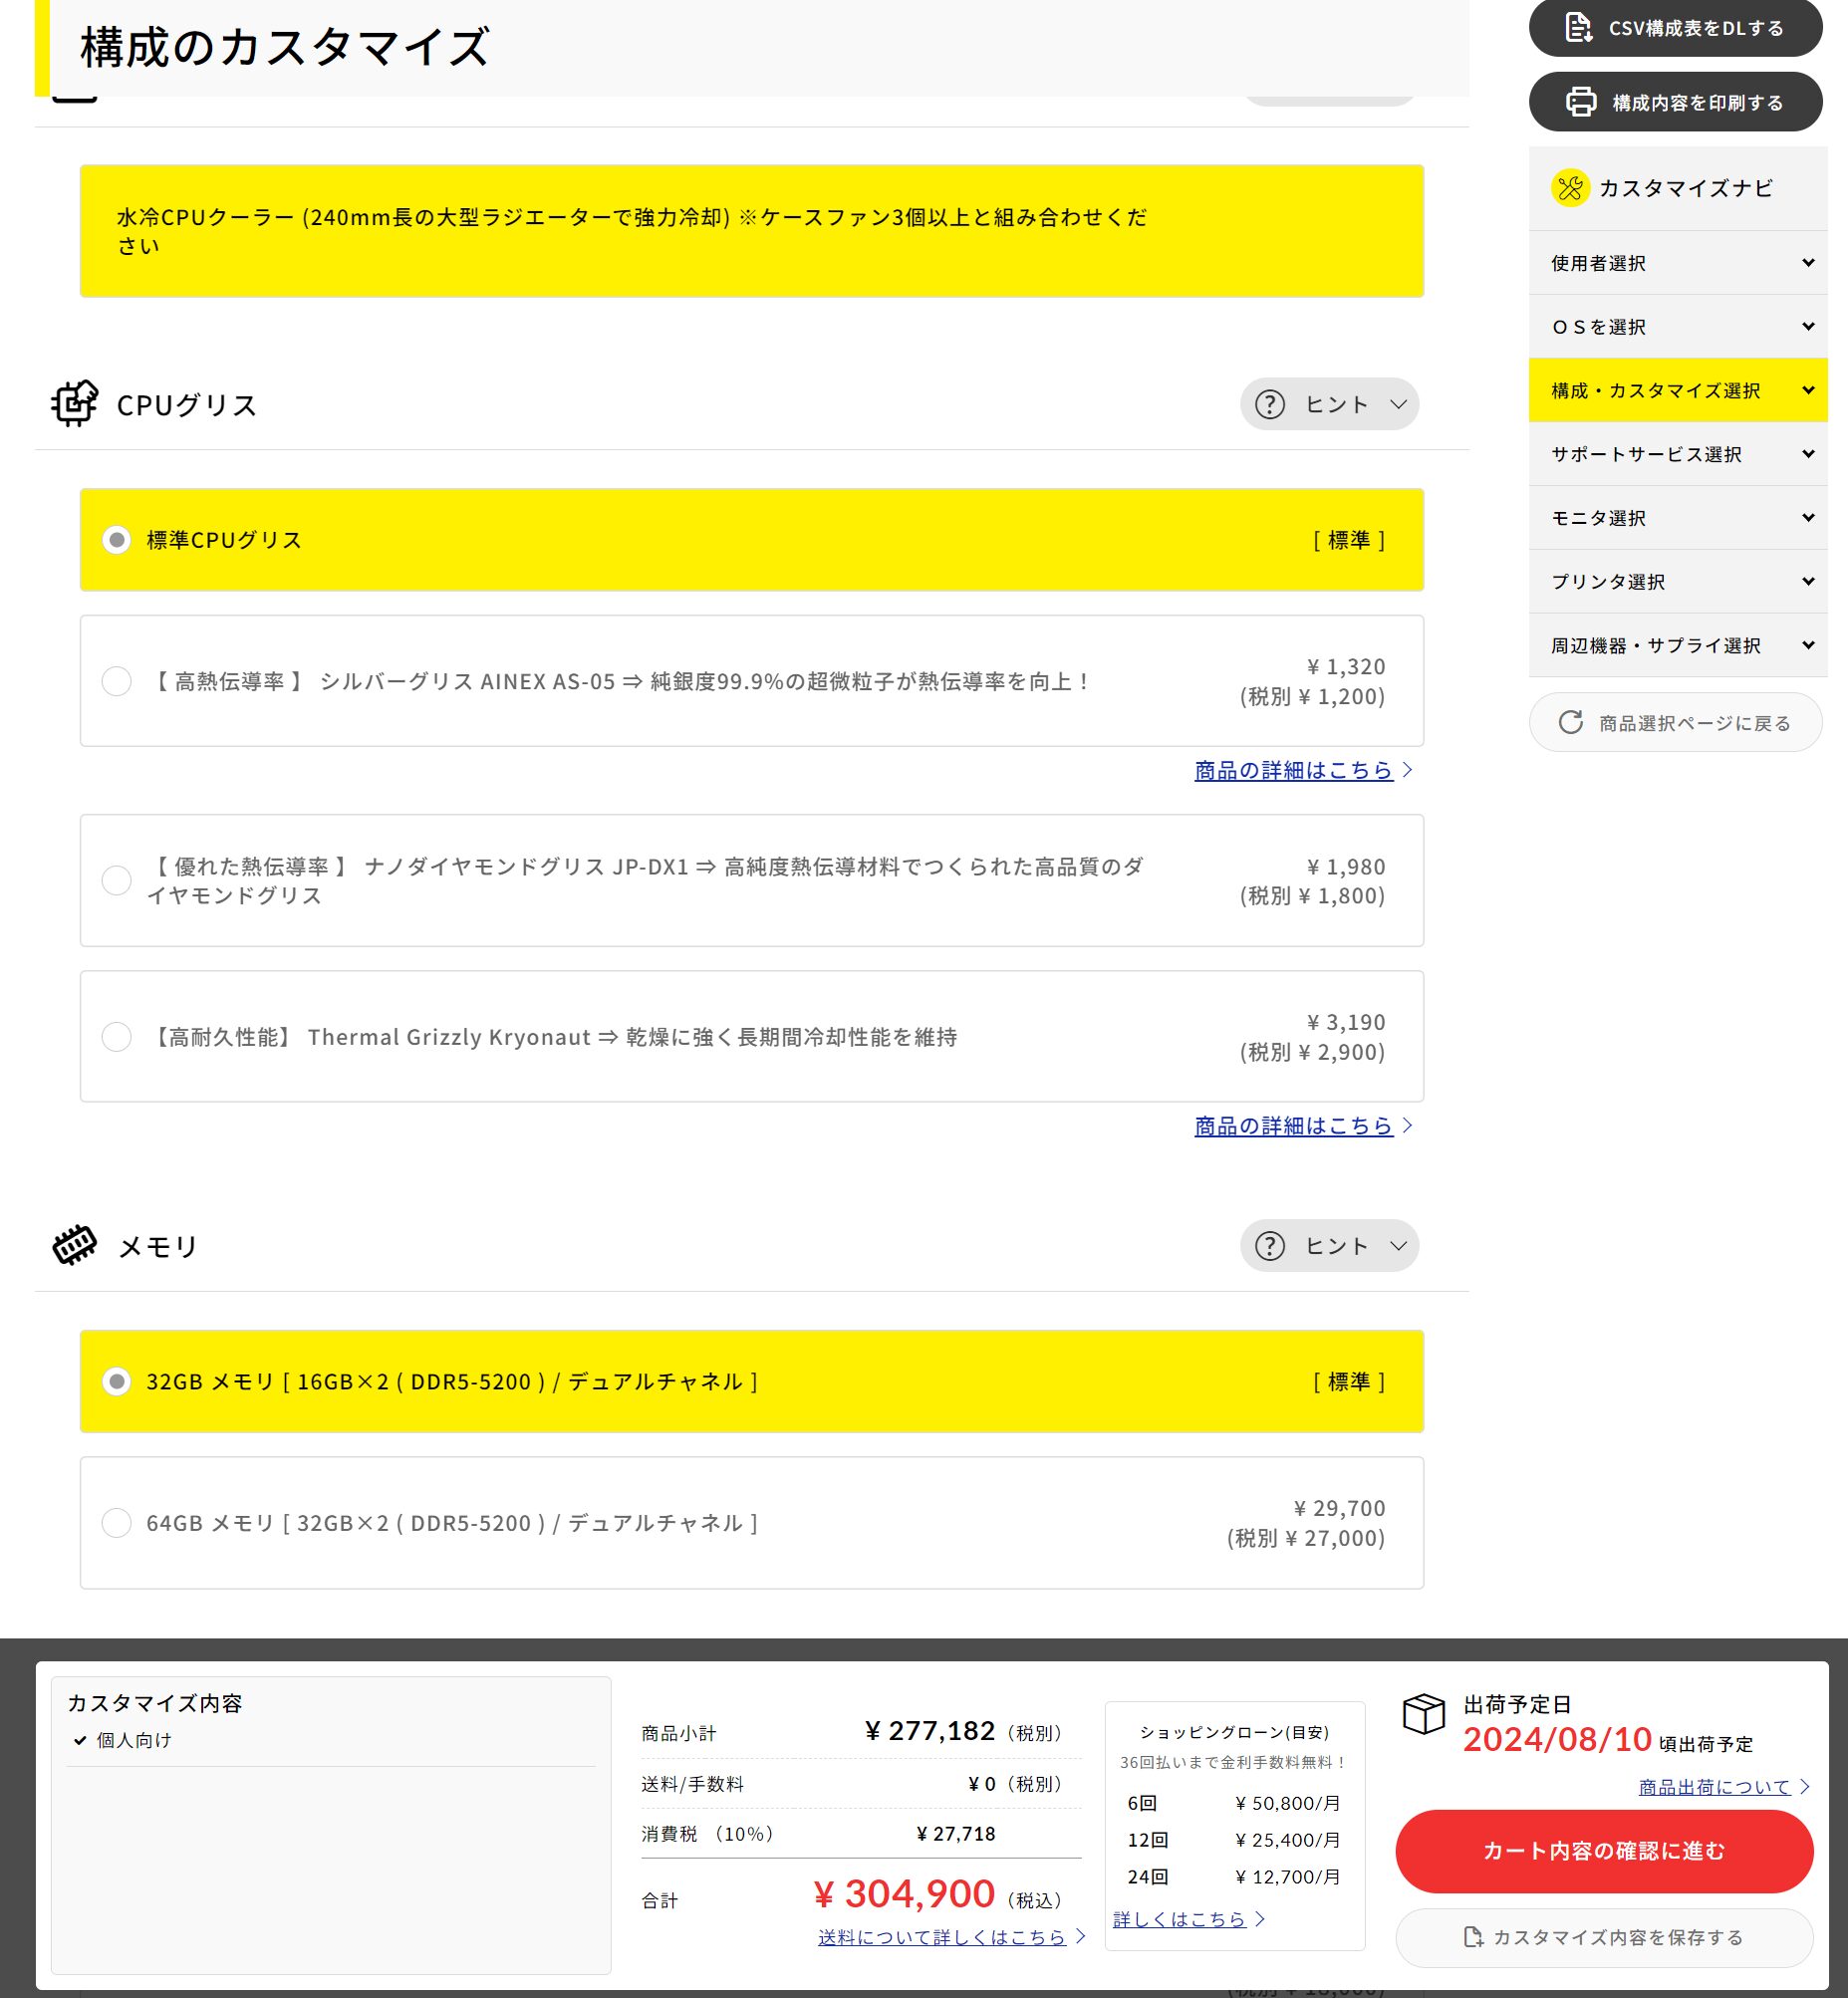Expand the 使用者選択 chevron

click(x=1808, y=263)
